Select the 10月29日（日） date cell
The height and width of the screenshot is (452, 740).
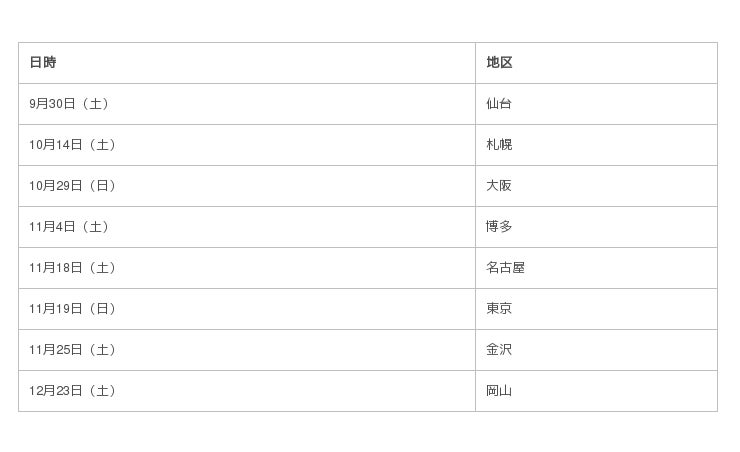(73, 186)
